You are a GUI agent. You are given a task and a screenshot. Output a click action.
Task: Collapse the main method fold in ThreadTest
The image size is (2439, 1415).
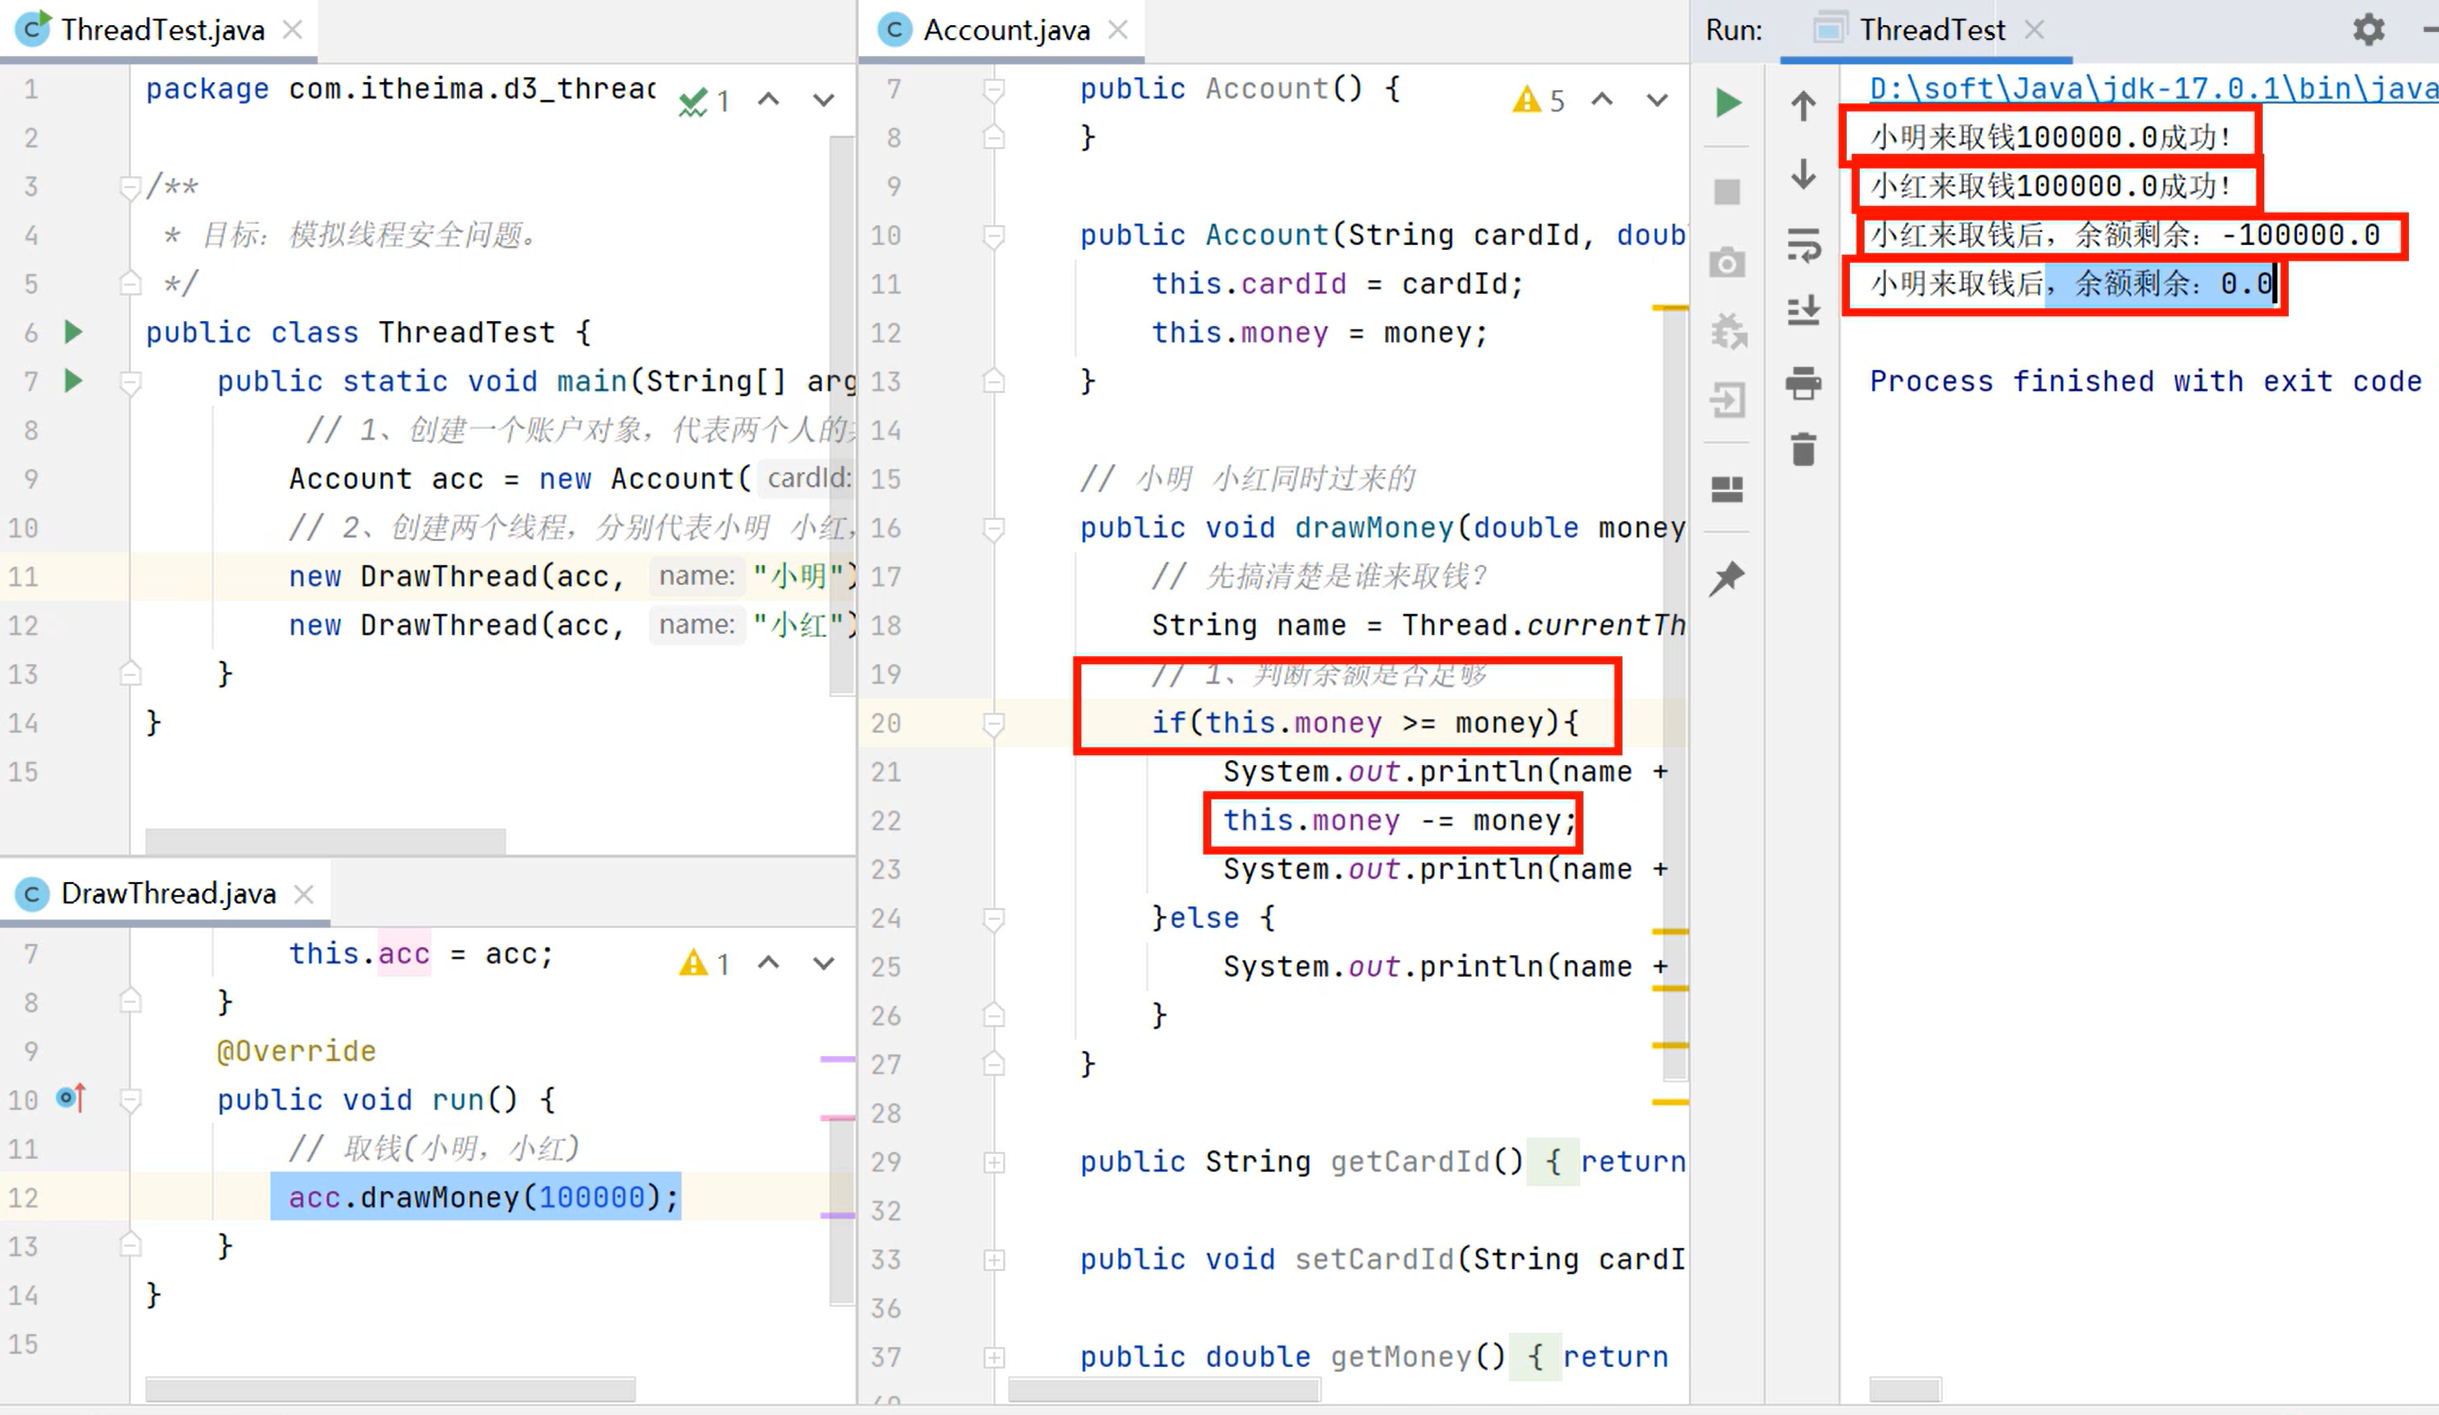pyautogui.click(x=130, y=382)
